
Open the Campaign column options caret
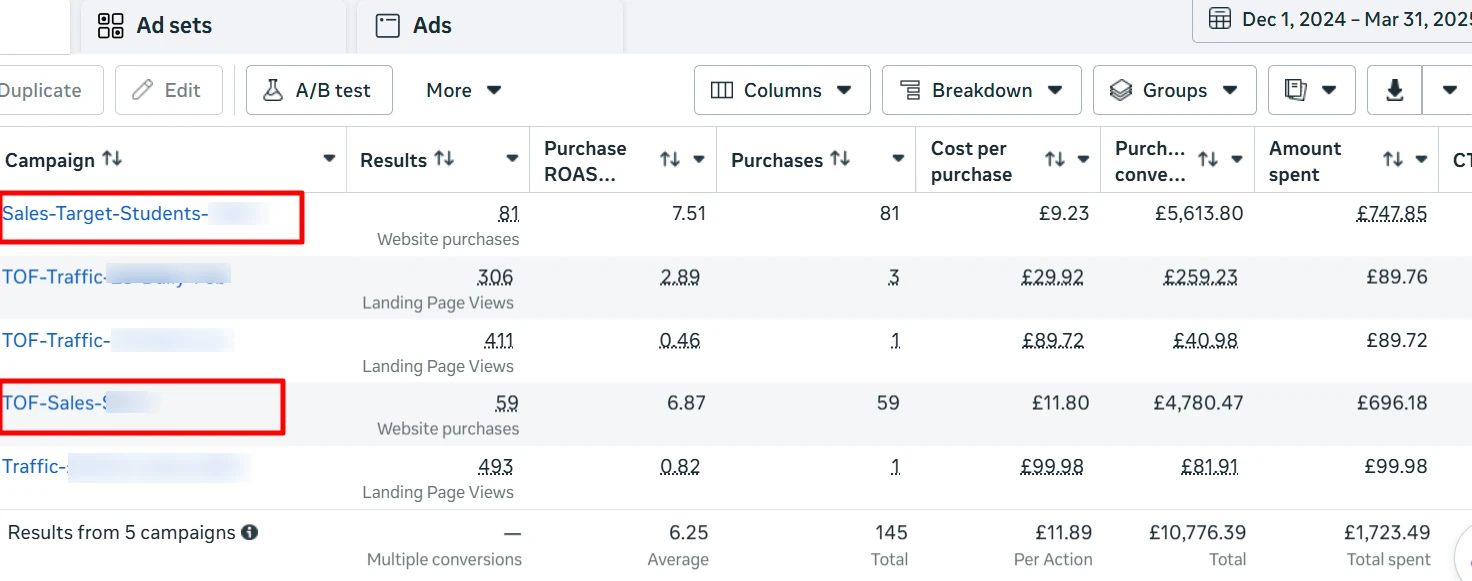pos(329,160)
